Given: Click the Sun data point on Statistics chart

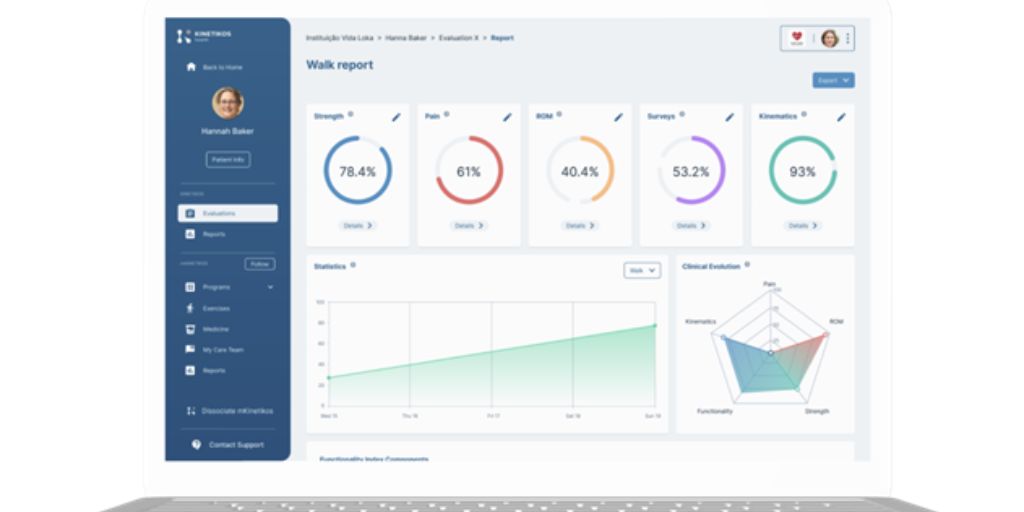Looking at the screenshot, I should tap(655, 325).
